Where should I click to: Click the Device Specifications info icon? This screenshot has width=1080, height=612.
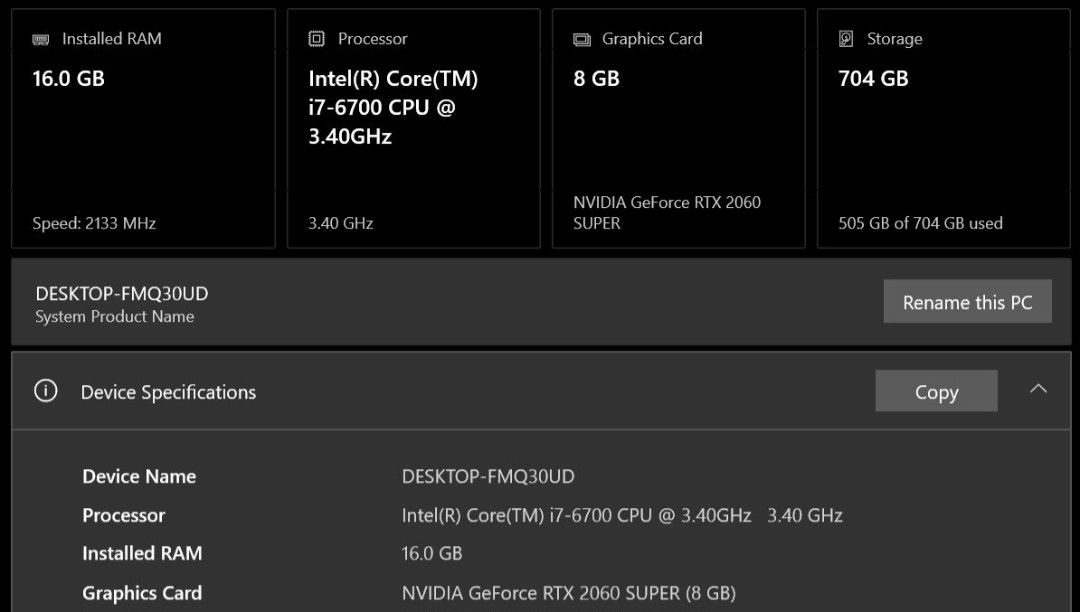coord(44,391)
